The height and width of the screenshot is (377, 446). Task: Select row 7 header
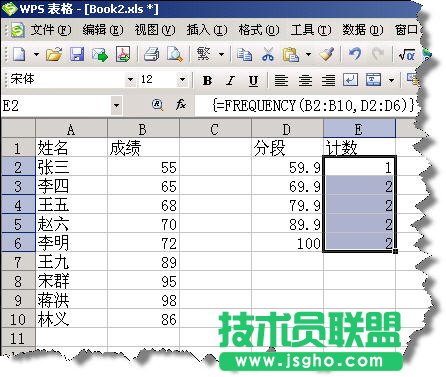[x=18, y=262]
